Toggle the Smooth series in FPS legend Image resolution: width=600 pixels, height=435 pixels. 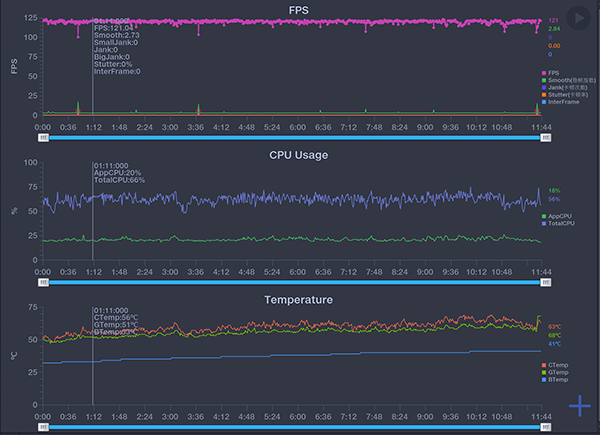point(565,80)
